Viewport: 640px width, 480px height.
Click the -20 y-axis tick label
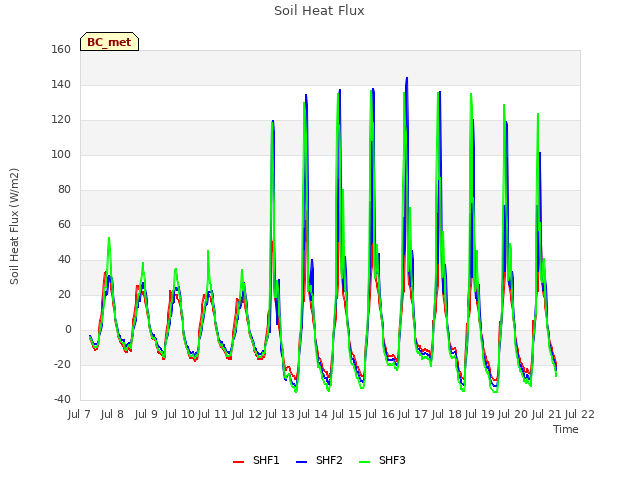tap(62, 364)
